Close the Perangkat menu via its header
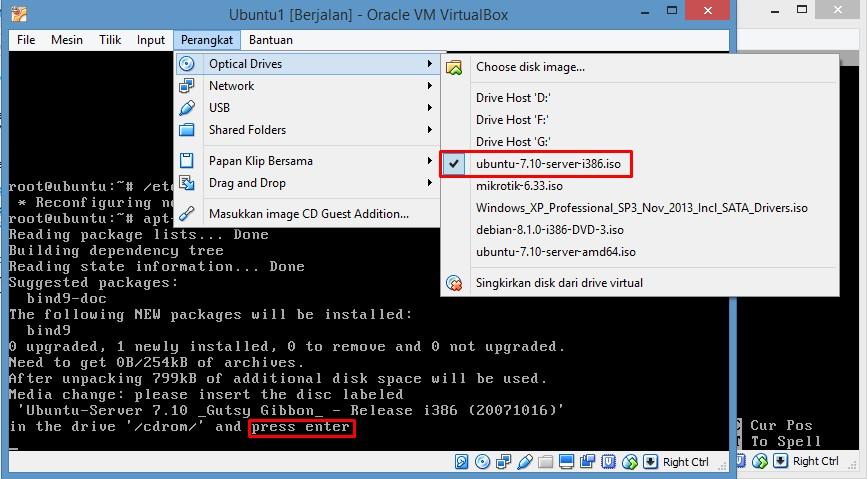The width and height of the screenshot is (867, 479). (207, 40)
